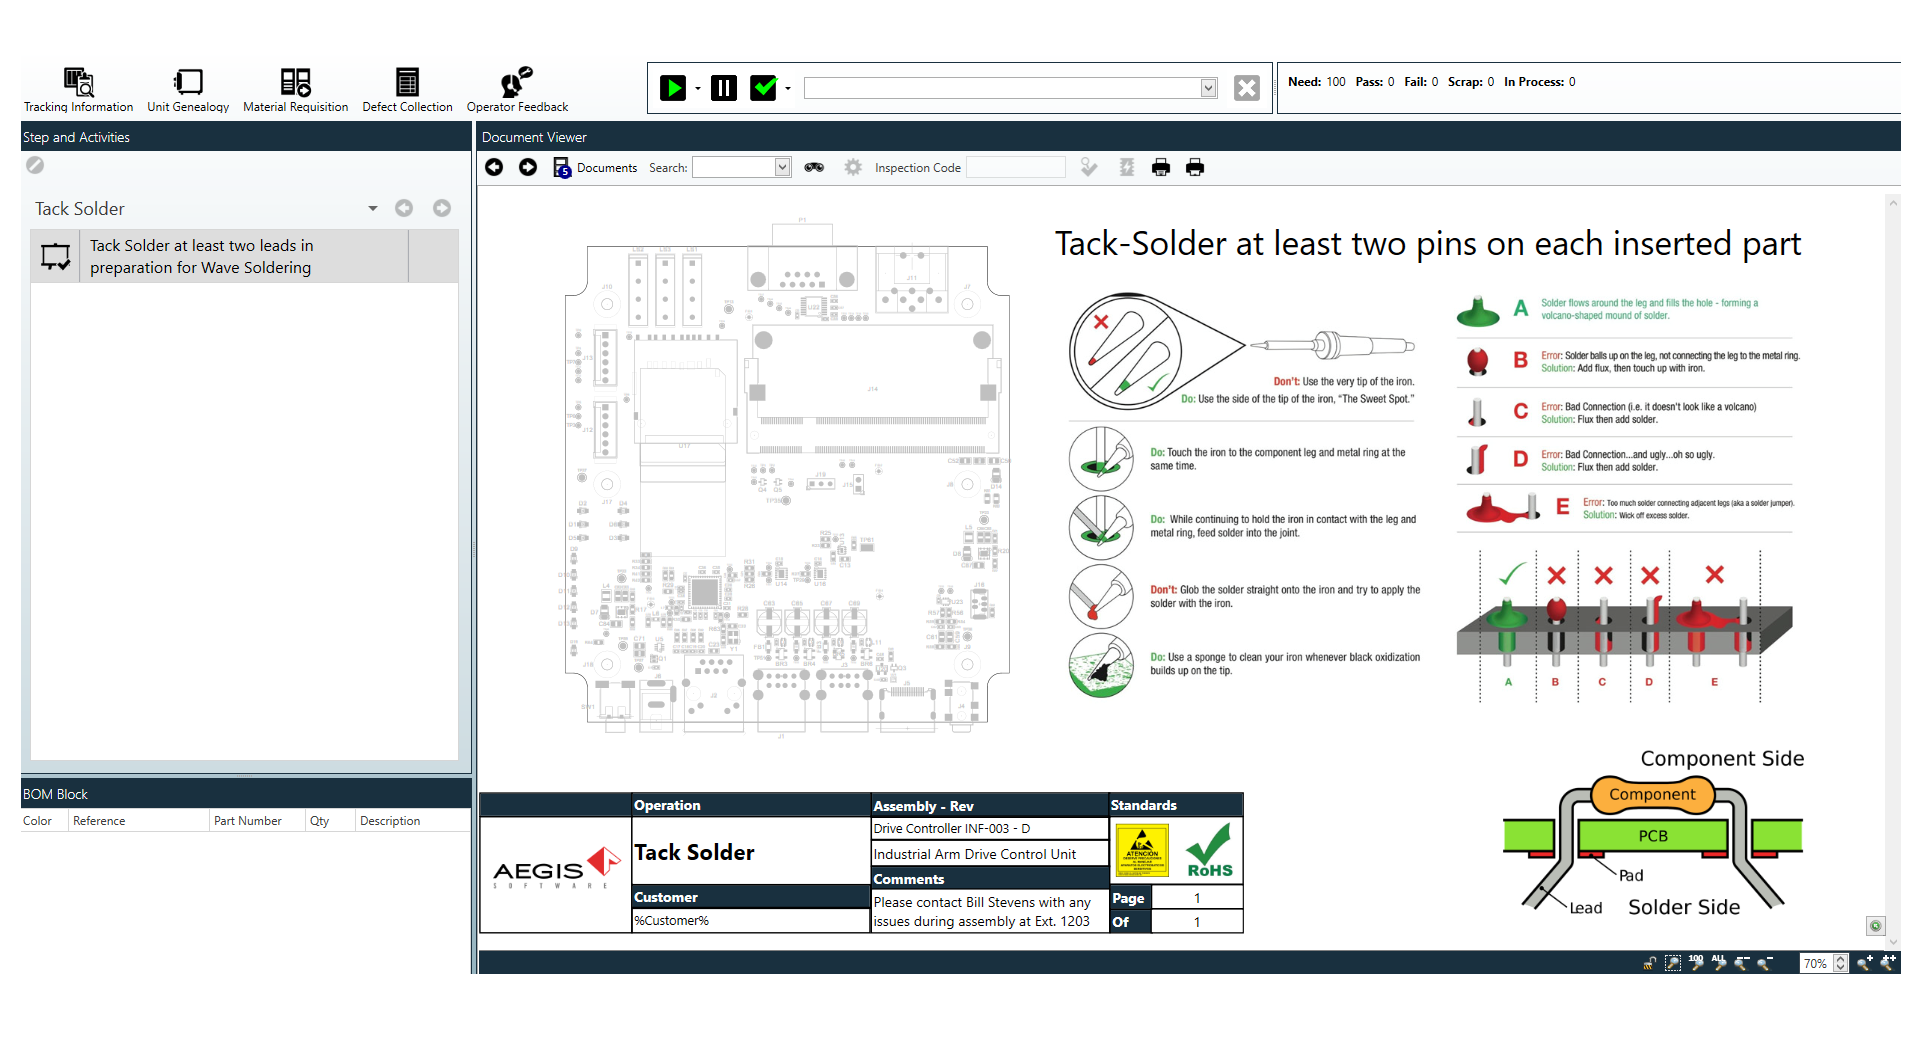The width and height of the screenshot is (1920, 1040).
Task: Open Defect Collection
Action: 407,90
